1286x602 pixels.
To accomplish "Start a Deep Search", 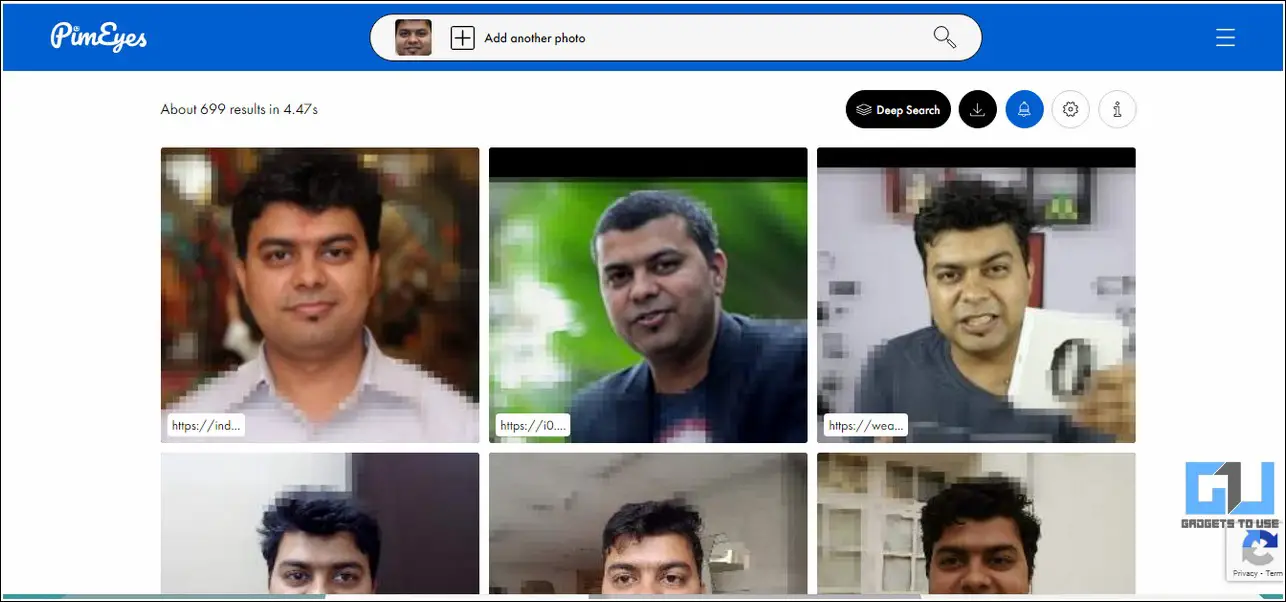I will pyautogui.click(x=898, y=110).
